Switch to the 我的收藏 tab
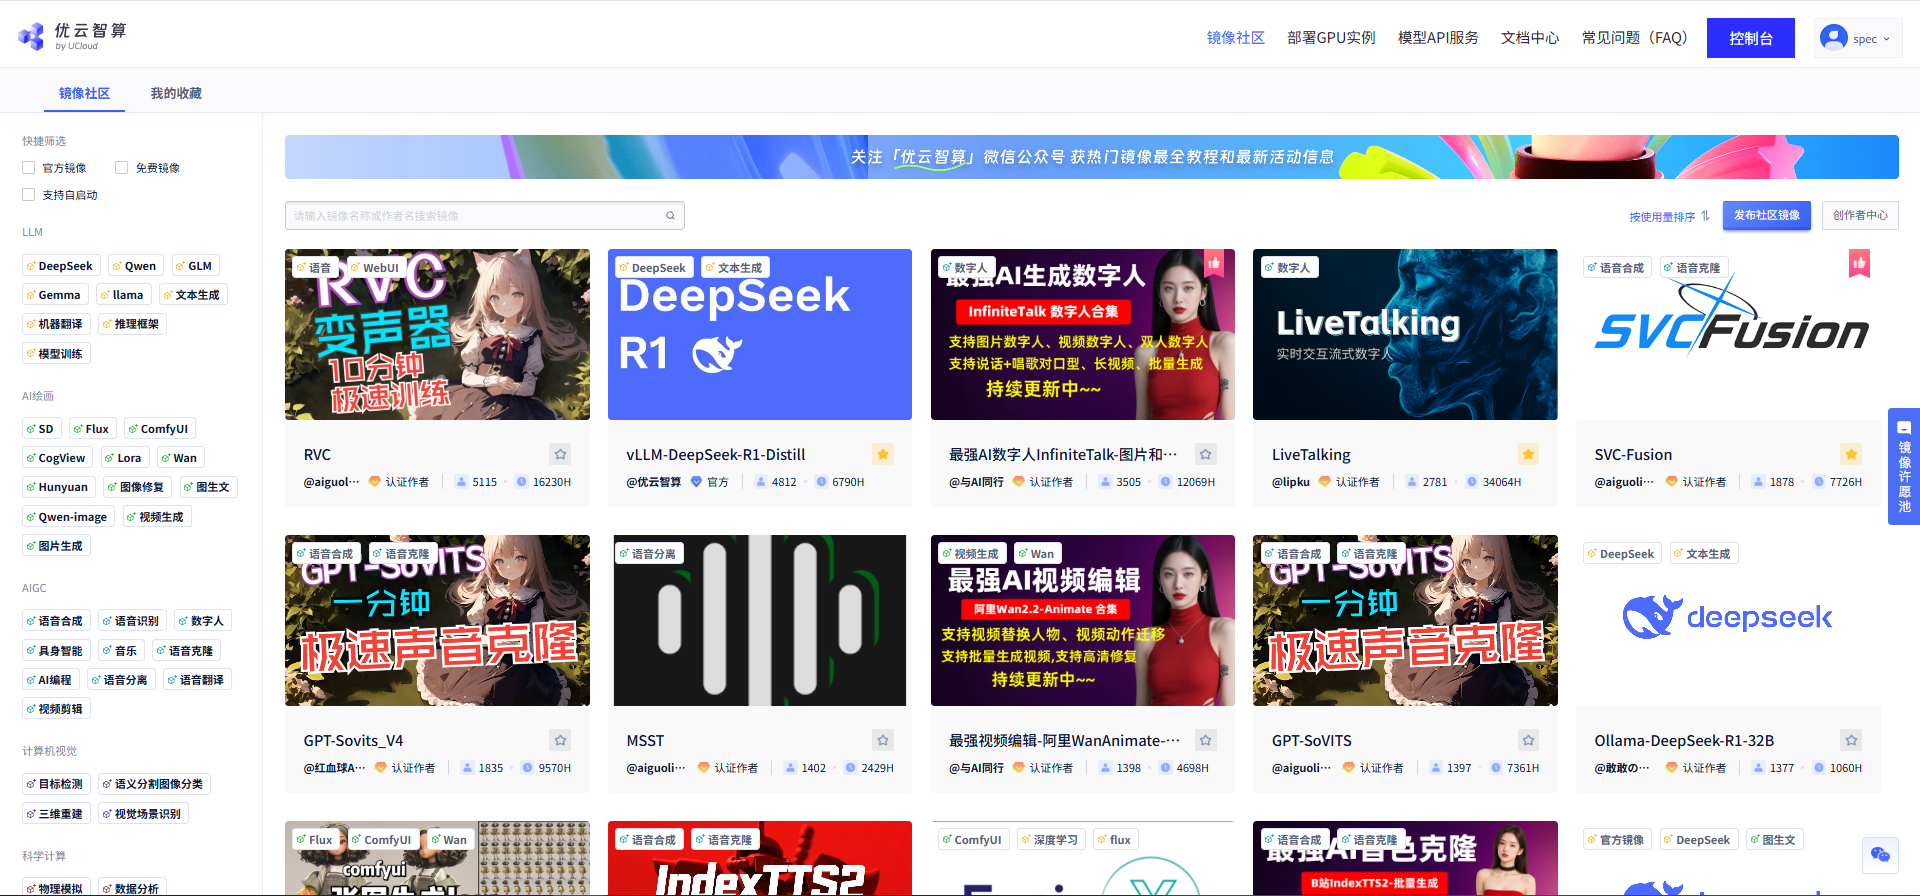 click(x=176, y=93)
